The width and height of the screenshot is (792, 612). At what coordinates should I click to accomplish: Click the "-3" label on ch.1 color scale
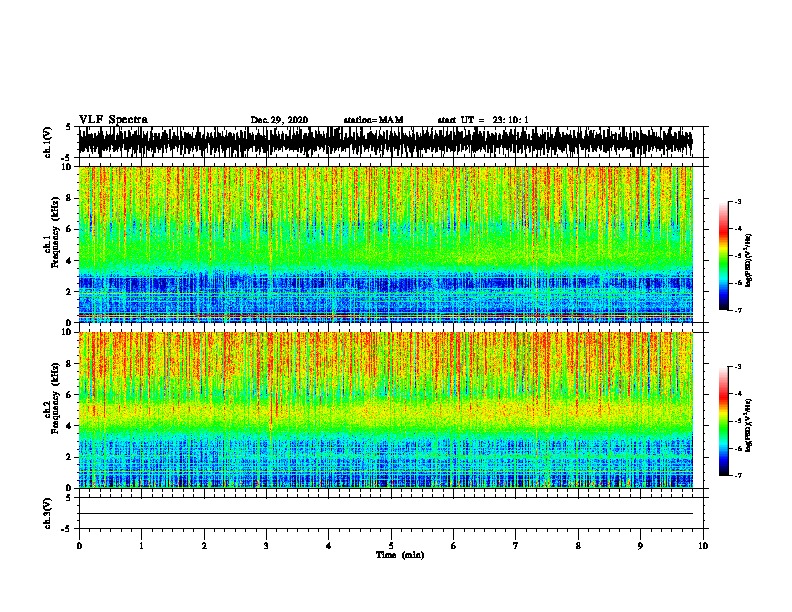pos(737,201)
